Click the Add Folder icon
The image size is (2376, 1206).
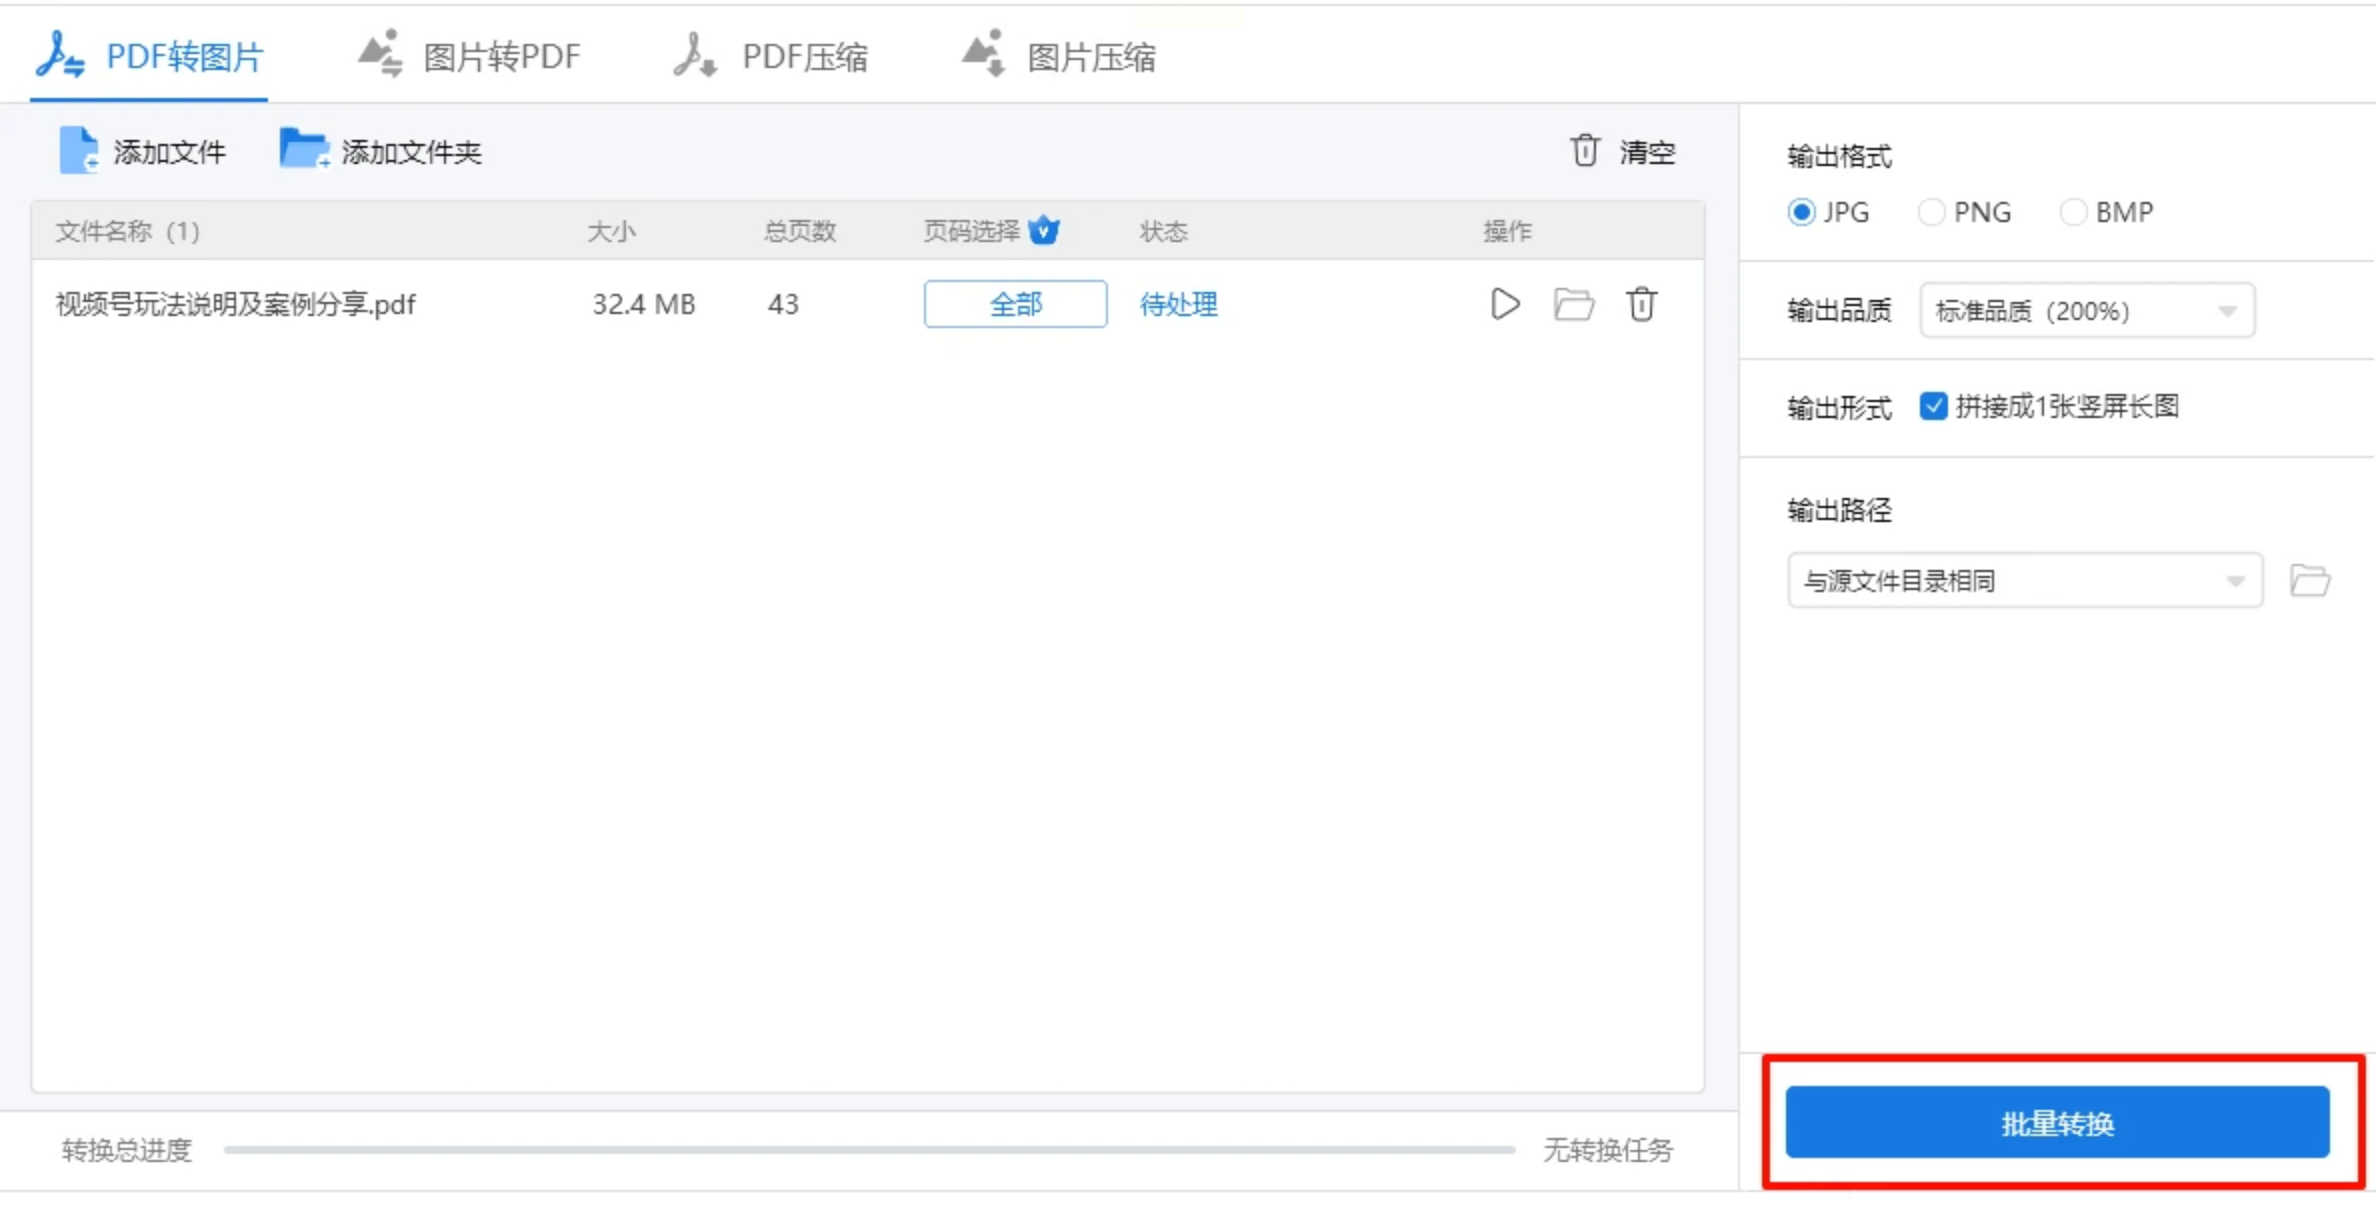click(303, 150)
